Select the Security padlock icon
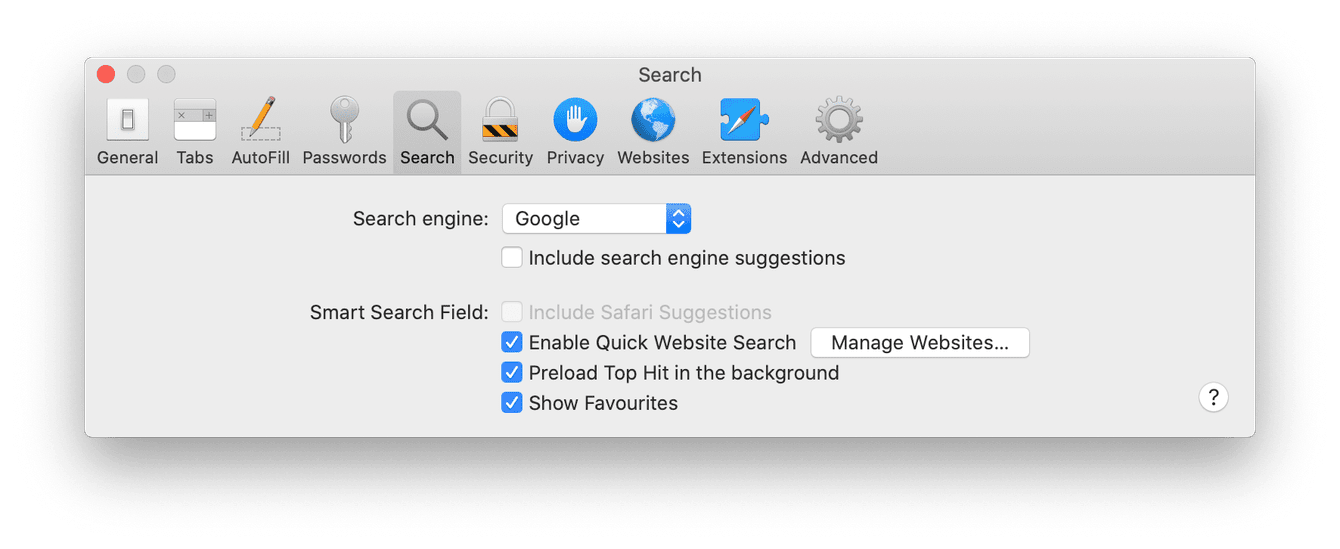1340x549 pixels. (x=500, y=121)
